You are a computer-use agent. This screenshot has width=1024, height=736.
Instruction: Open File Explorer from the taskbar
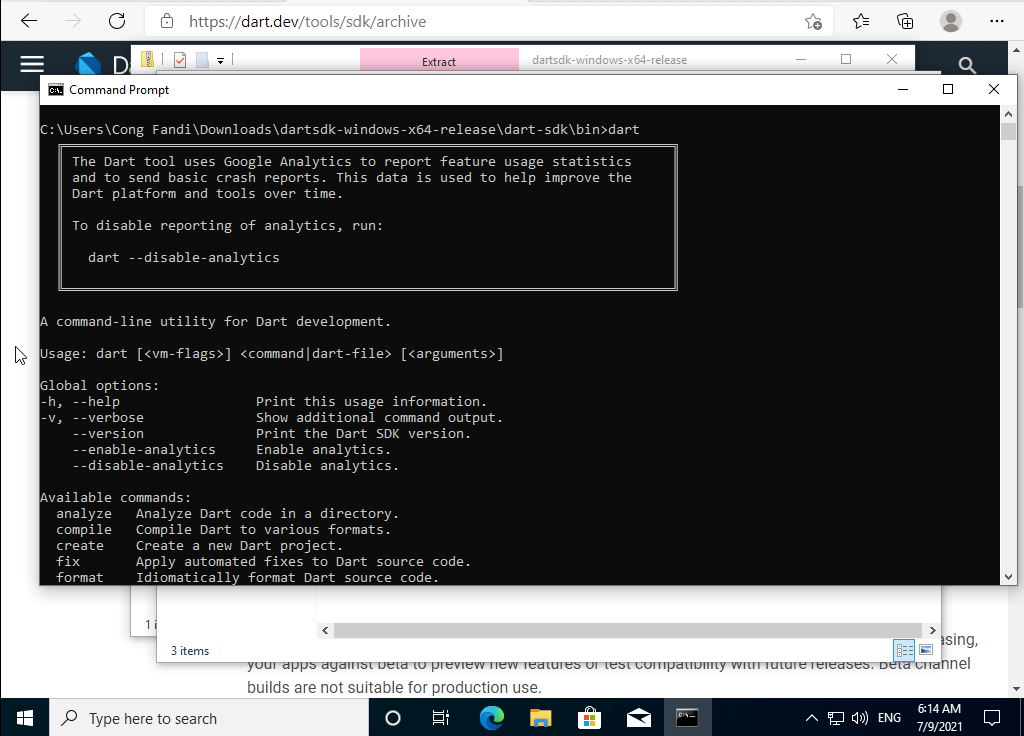point(541,718)
